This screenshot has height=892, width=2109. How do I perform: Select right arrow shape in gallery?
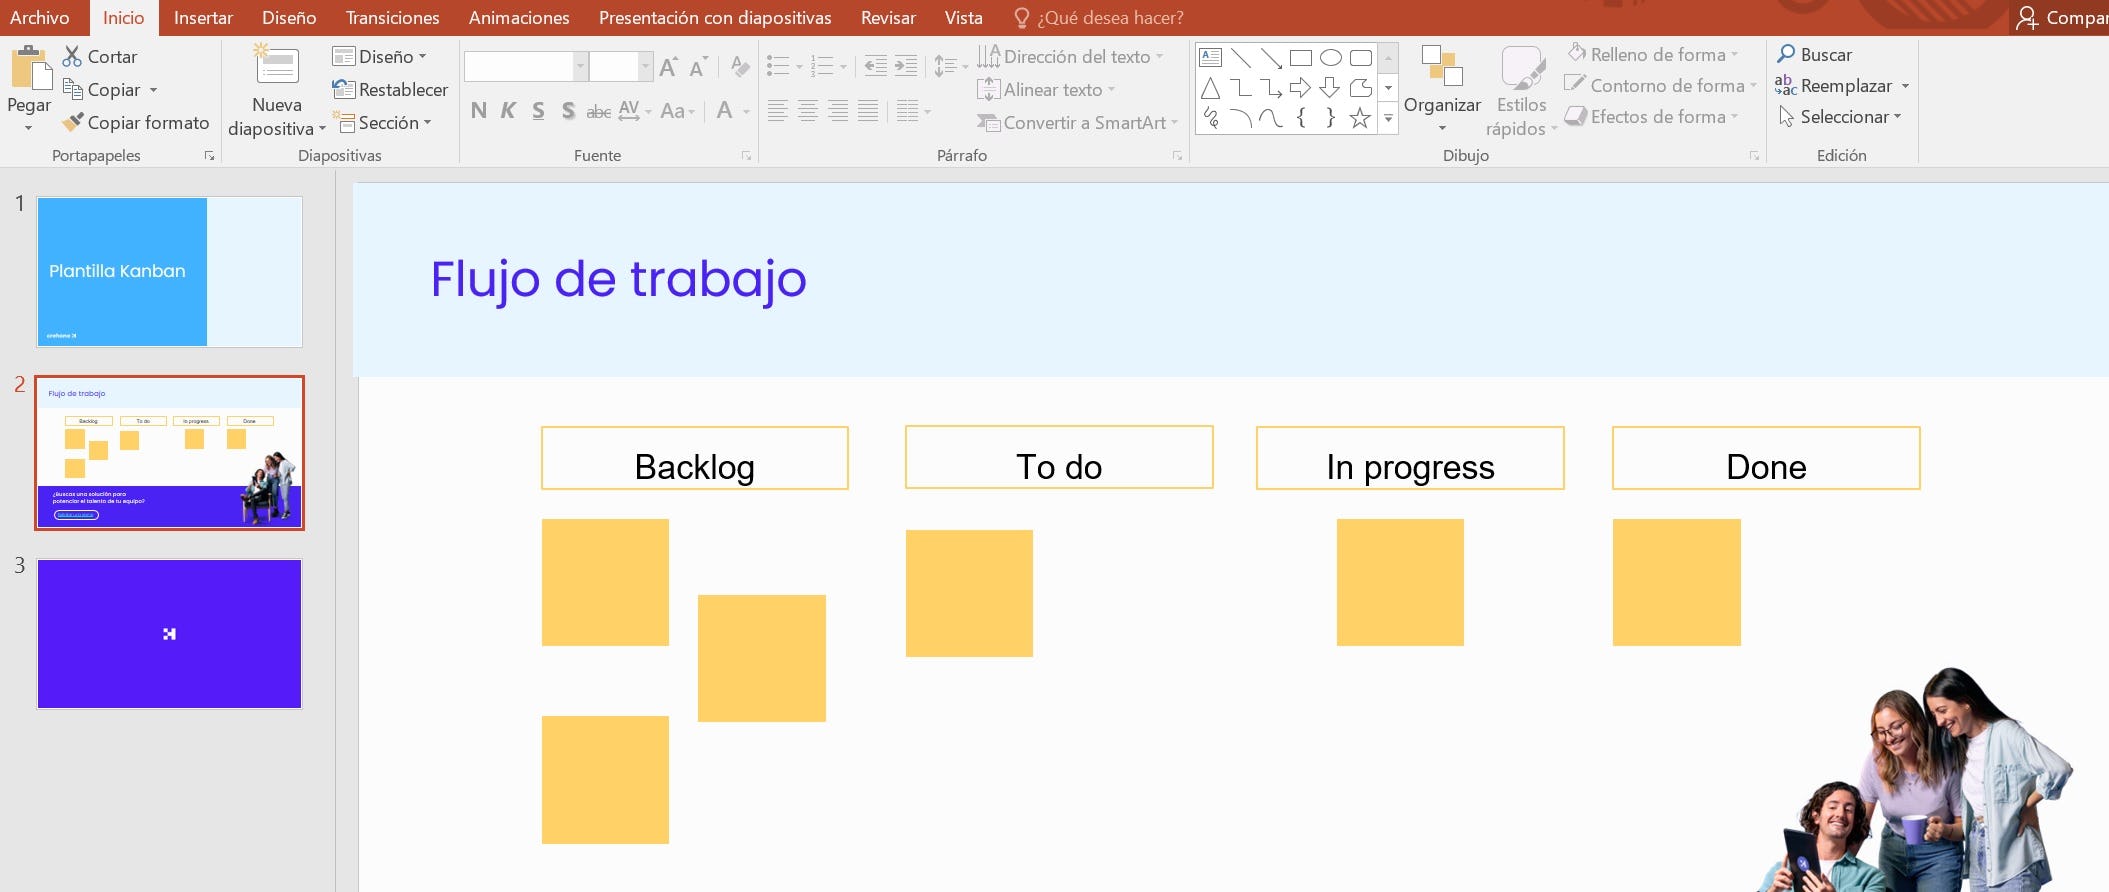[x=1300, y=88]
